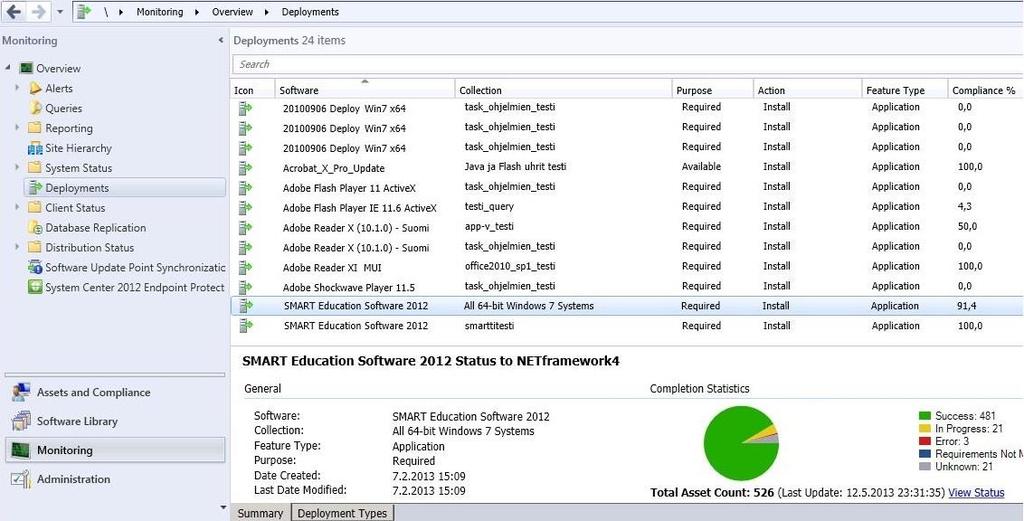Click the red Error legend swatch
1024x521 pixels.
click(x=924, y=441)
